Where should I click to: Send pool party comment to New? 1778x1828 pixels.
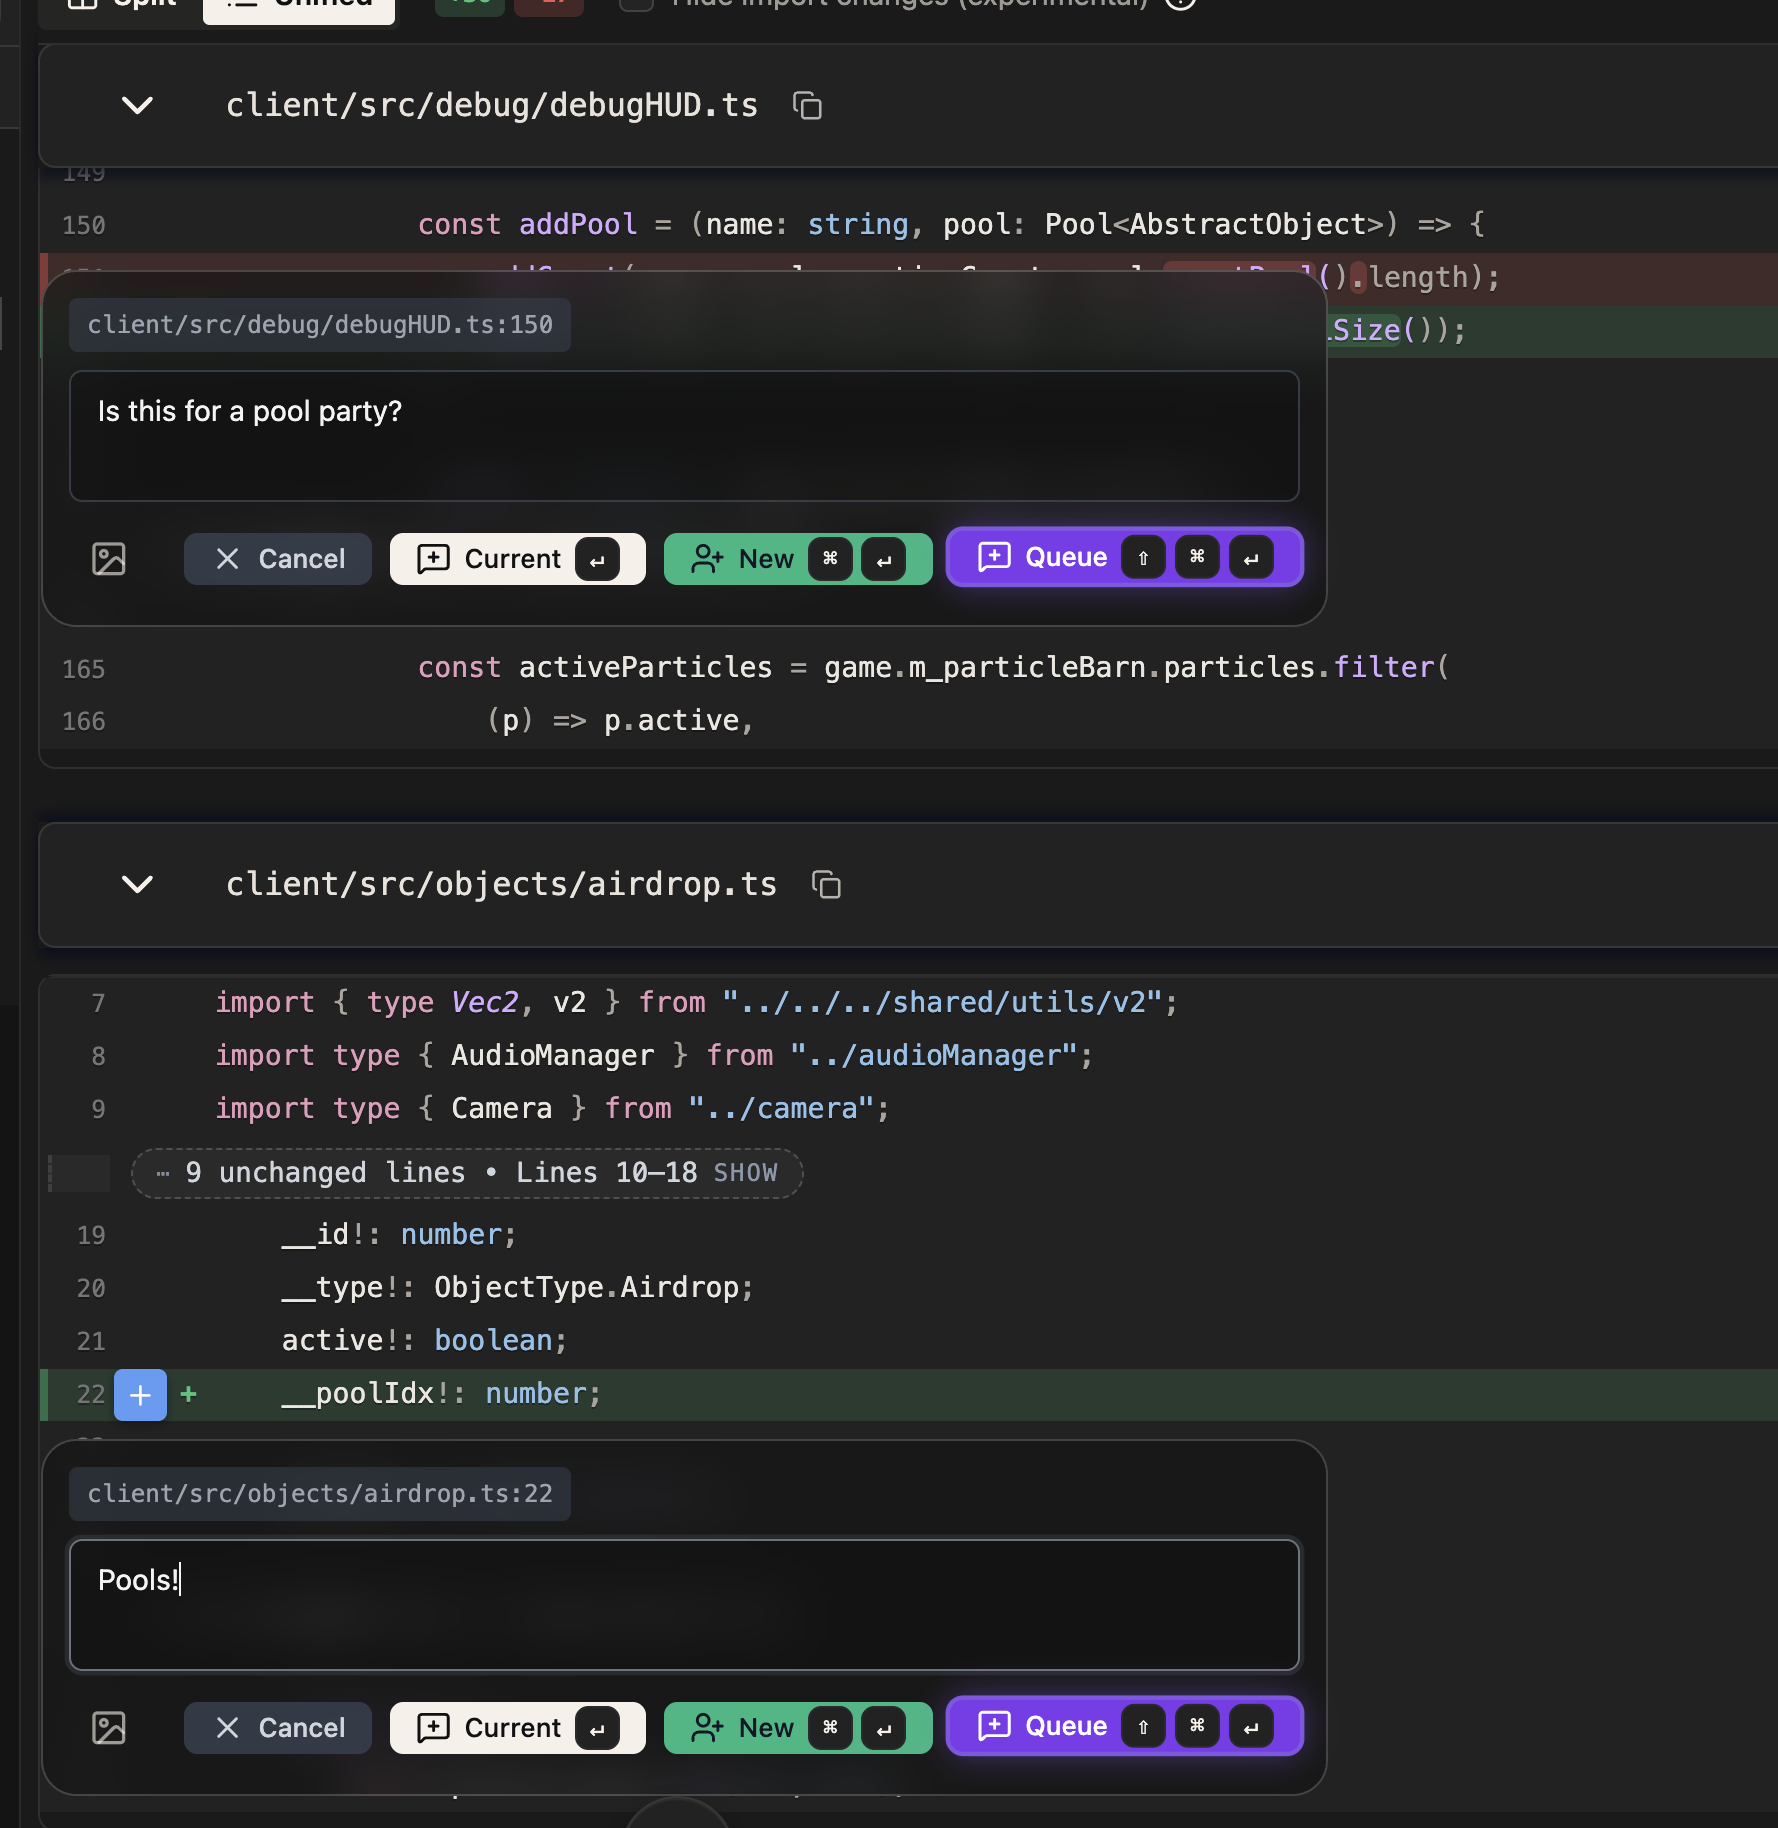[x=798, y=559]
